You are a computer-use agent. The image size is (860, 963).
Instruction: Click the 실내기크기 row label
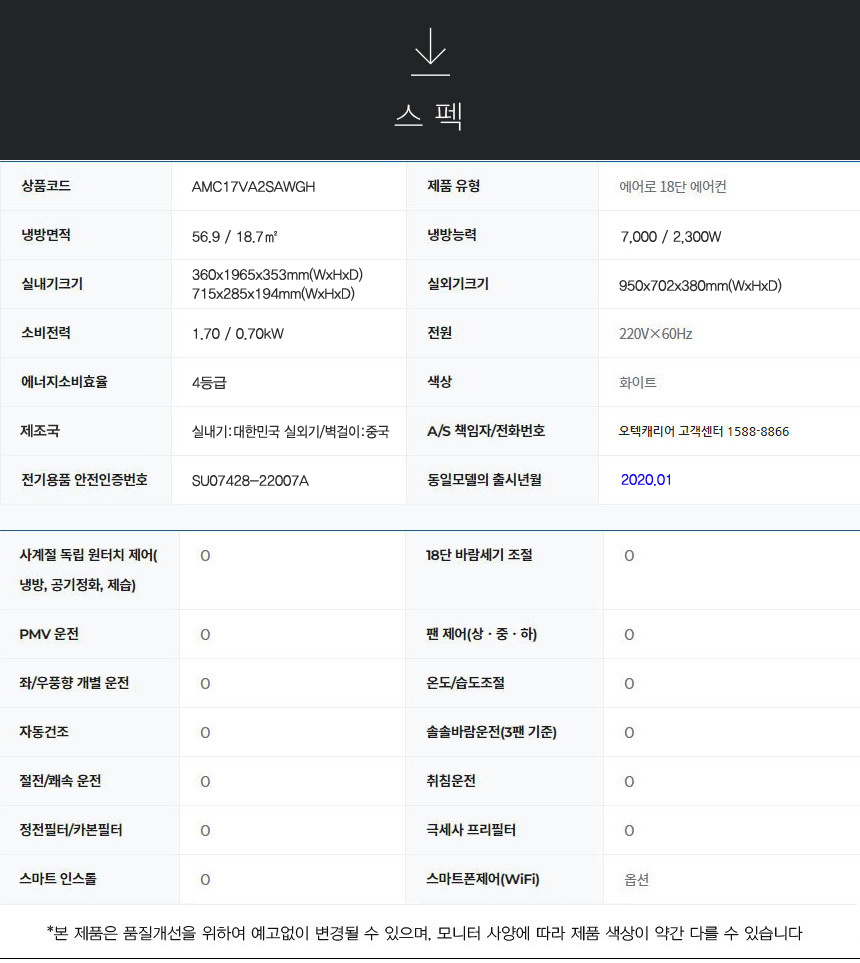pyautogui.click(x=52, y=284)
